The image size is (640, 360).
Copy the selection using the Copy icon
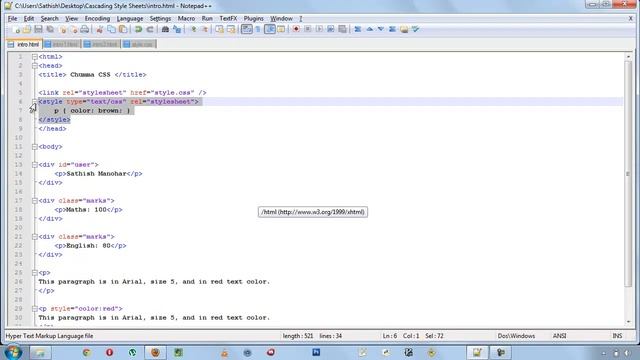(111, 29)
